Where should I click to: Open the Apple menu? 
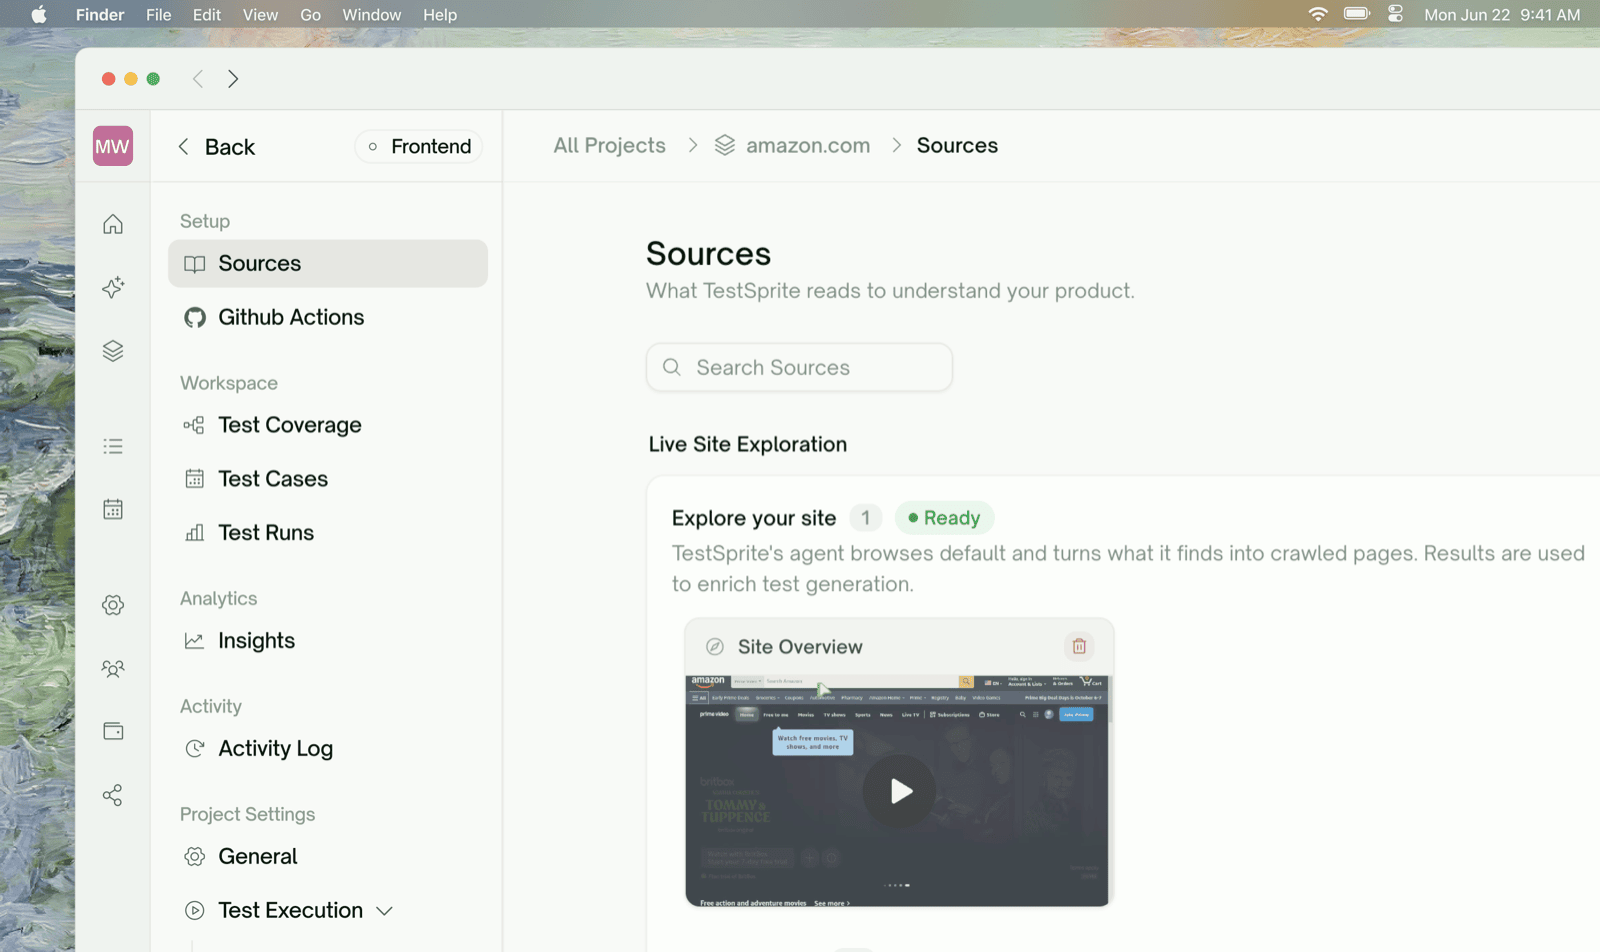click(38, 14)
